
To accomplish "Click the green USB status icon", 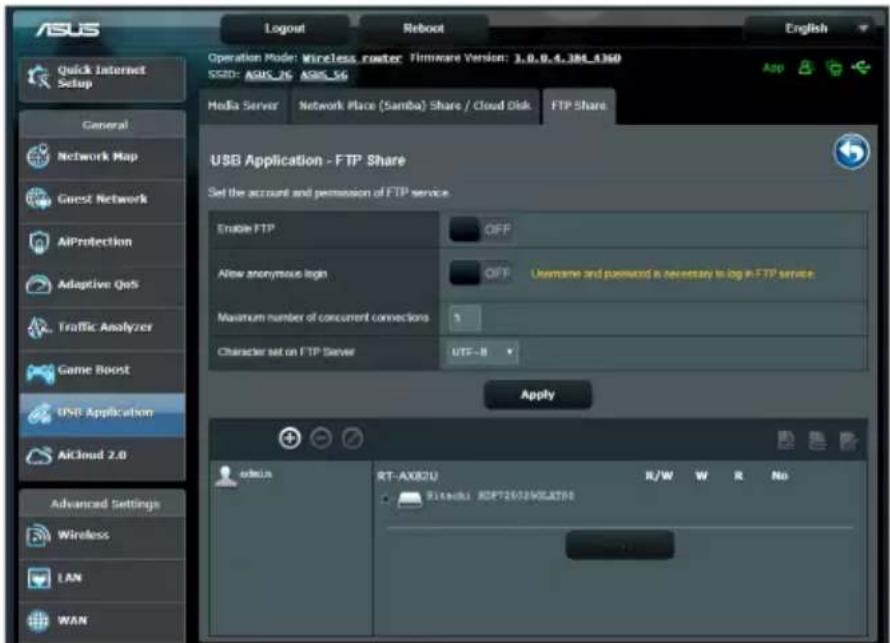I will [x=861, y=68].
